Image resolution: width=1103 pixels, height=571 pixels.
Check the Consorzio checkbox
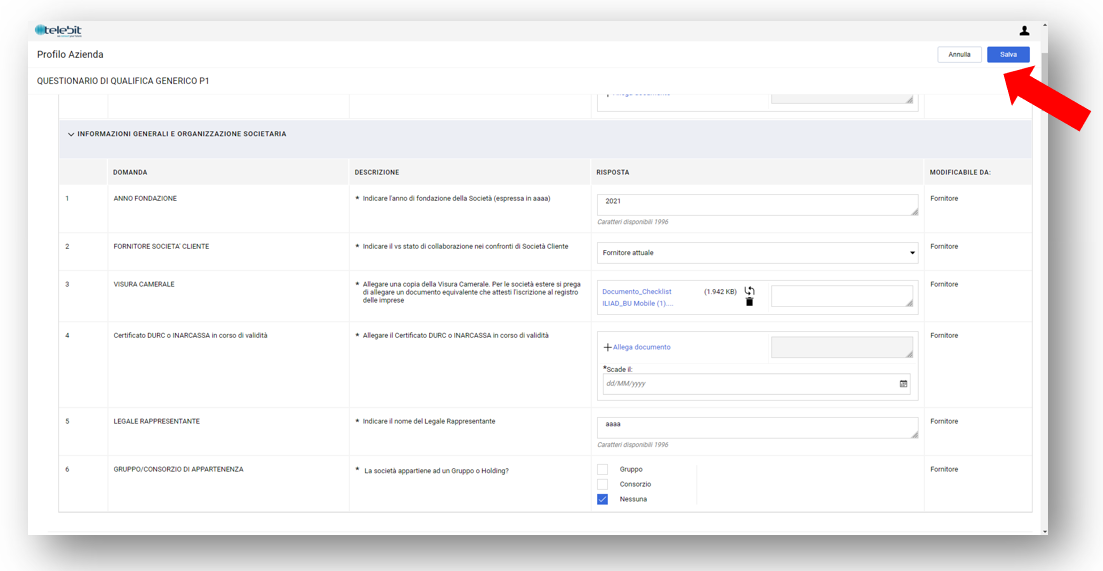[602, 484]
